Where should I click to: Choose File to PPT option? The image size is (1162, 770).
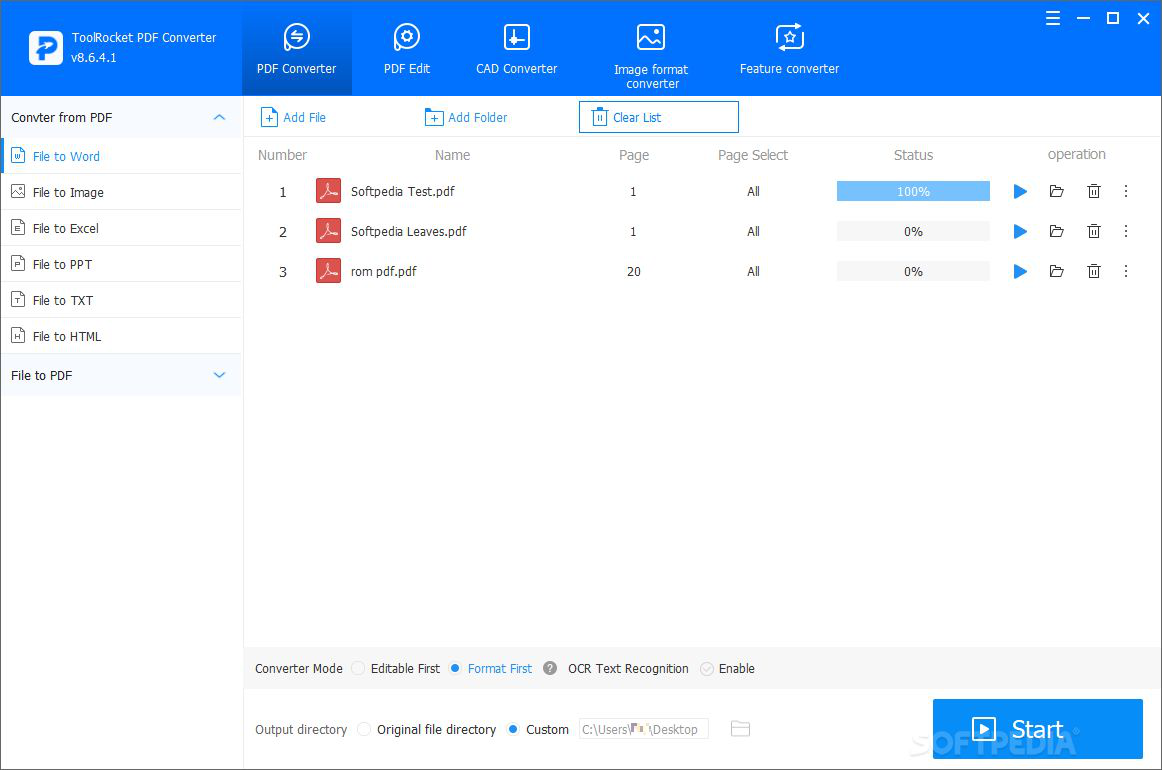click(x=121, y=264)
